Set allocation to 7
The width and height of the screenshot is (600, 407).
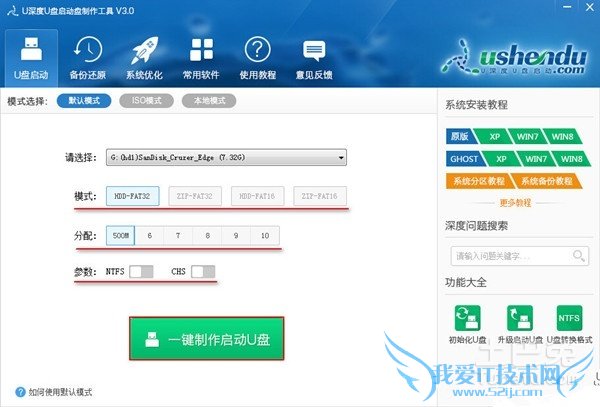178,236
